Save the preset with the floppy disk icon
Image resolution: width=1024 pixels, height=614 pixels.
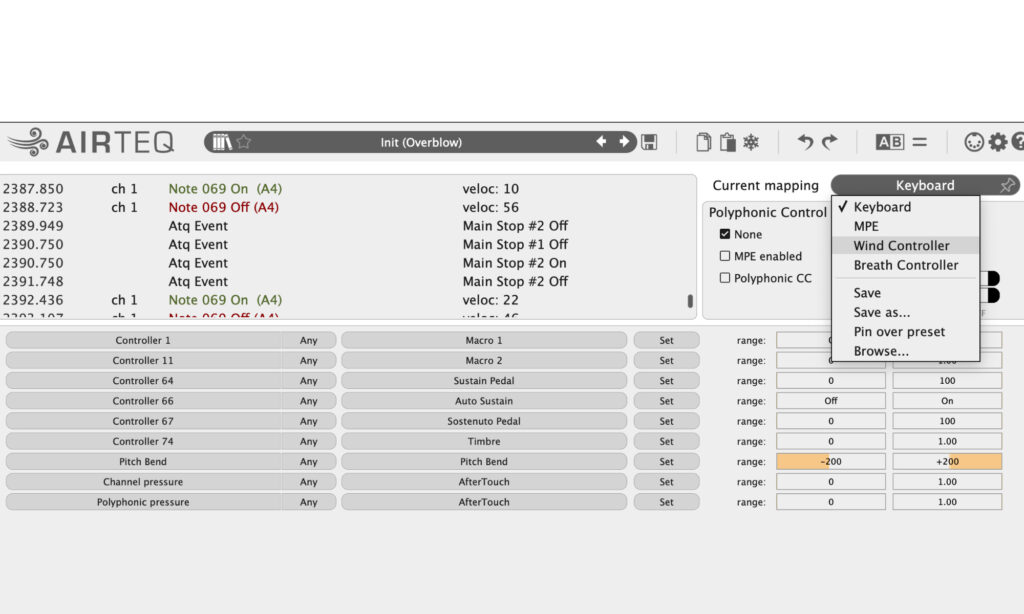pyautogui.click(x=649, y=142)
